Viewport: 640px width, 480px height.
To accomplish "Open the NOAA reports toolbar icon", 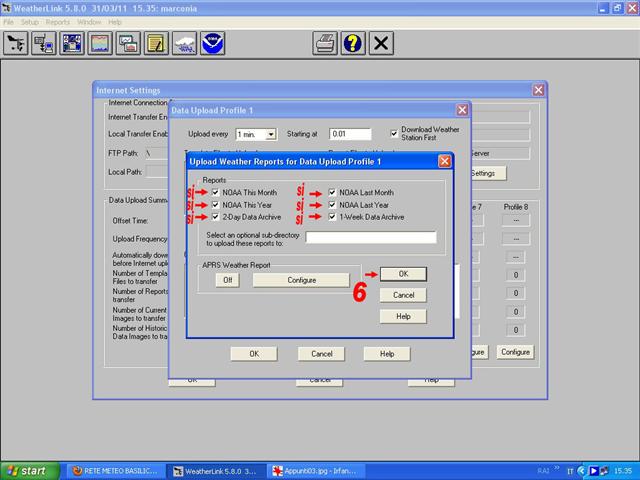I will [213, 43].
